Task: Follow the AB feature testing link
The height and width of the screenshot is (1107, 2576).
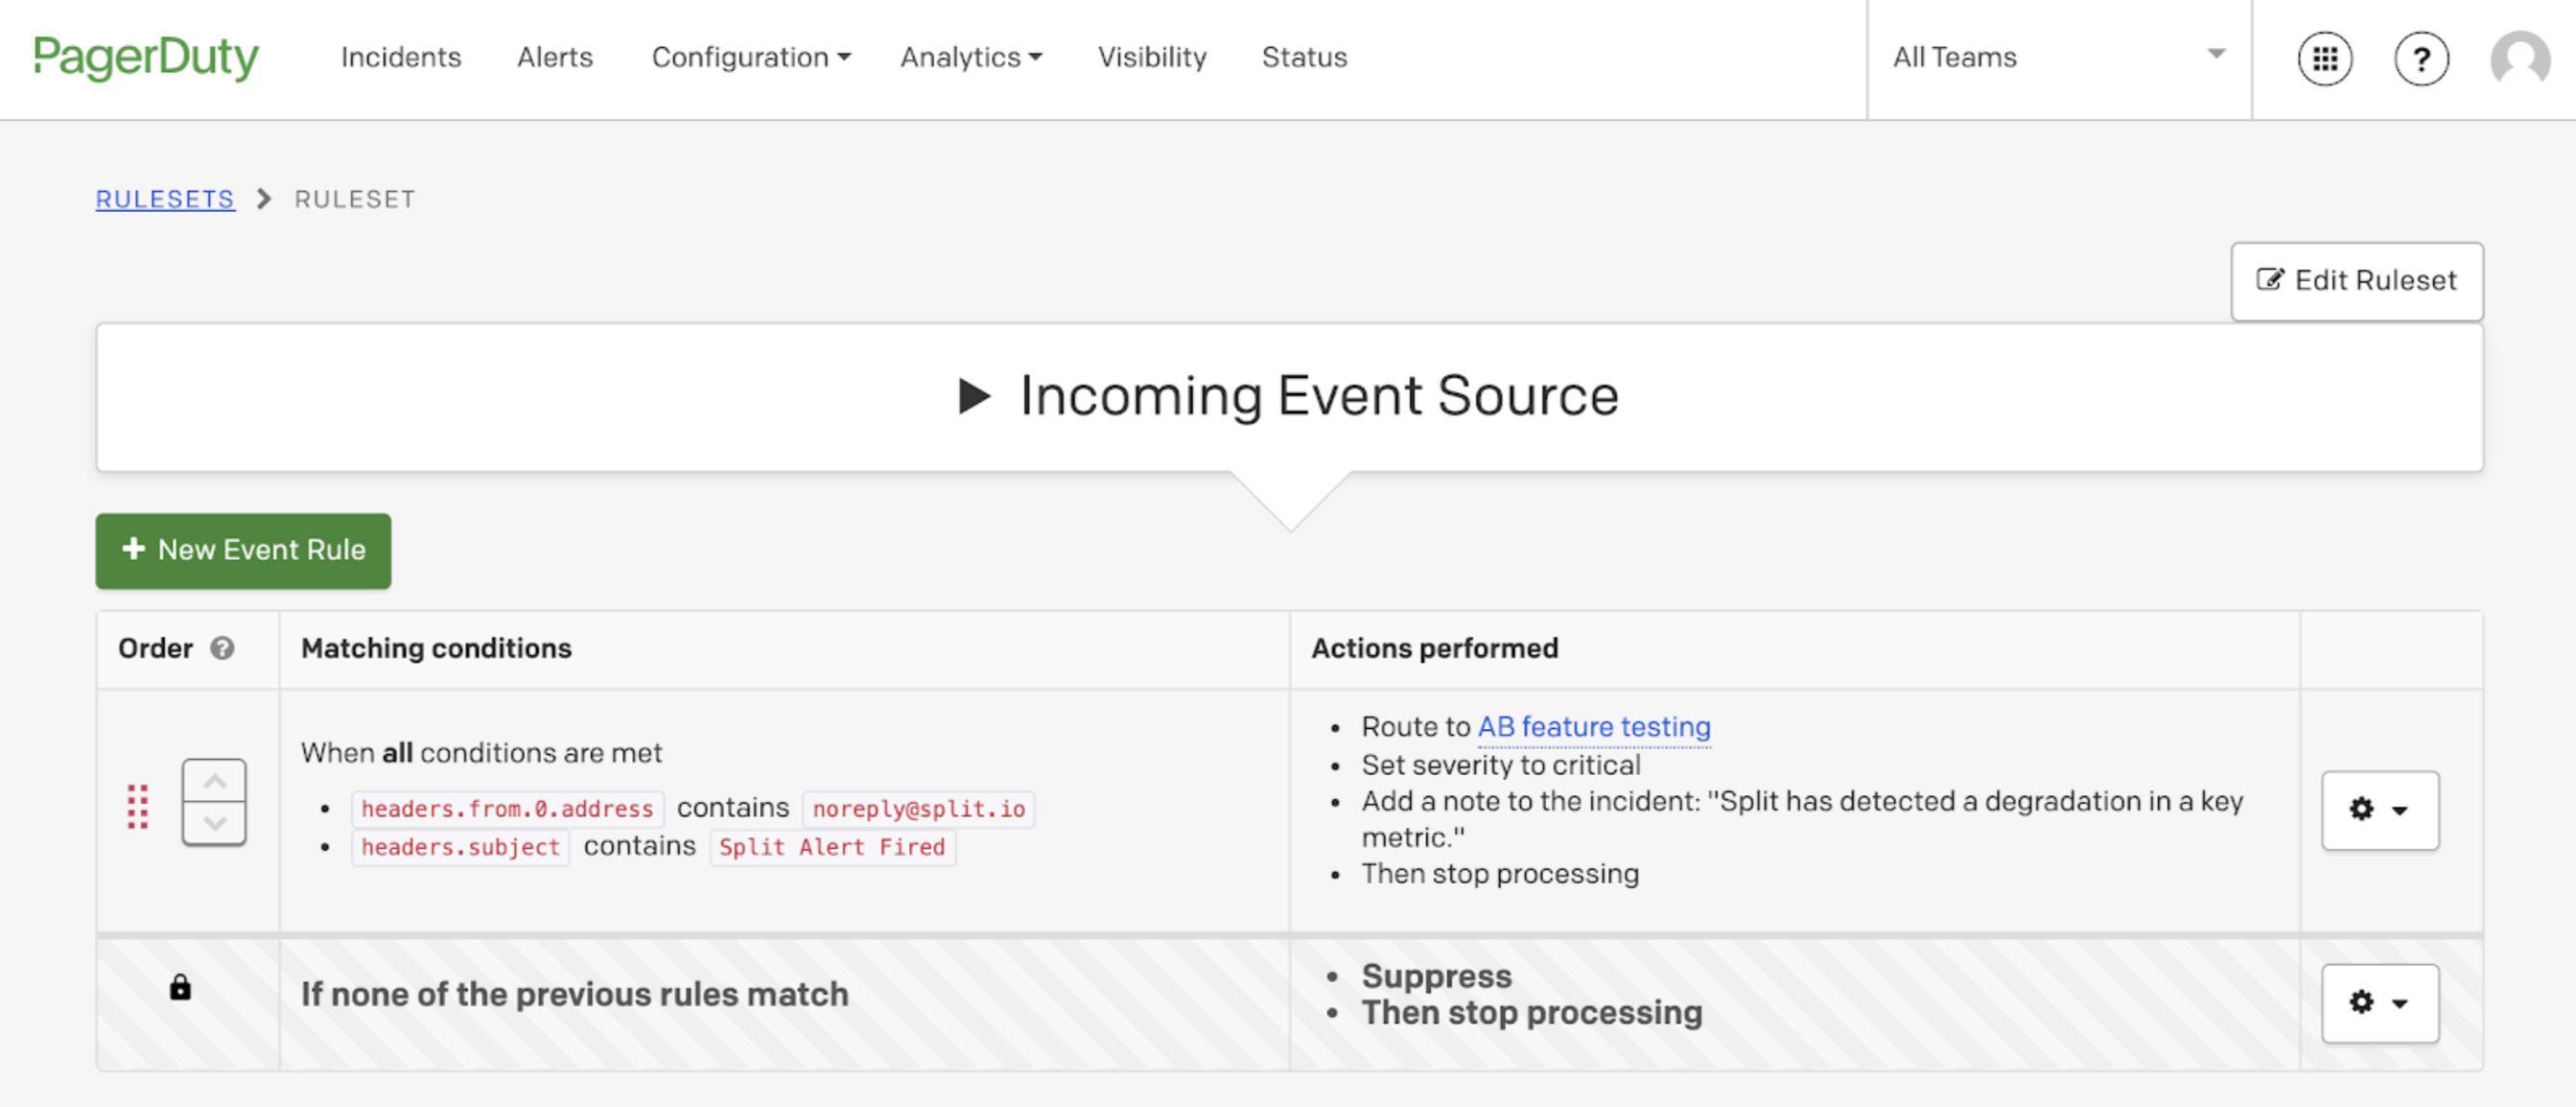Action: (x=1594, y=727)
